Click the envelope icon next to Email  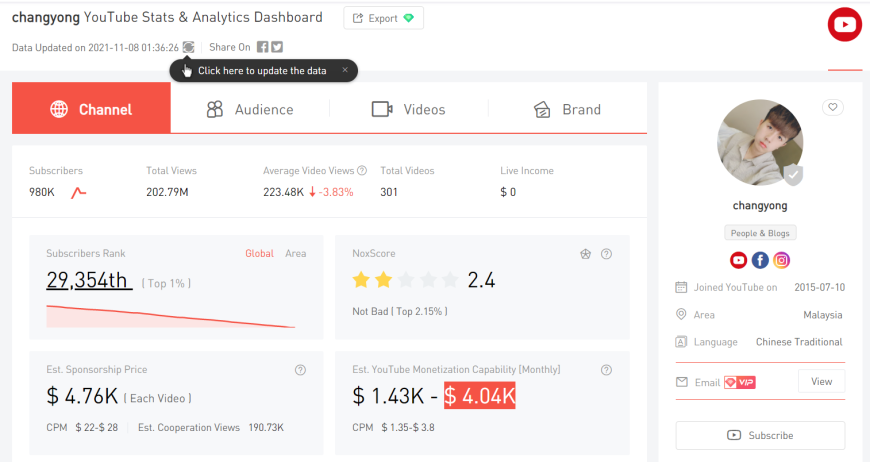682,382
